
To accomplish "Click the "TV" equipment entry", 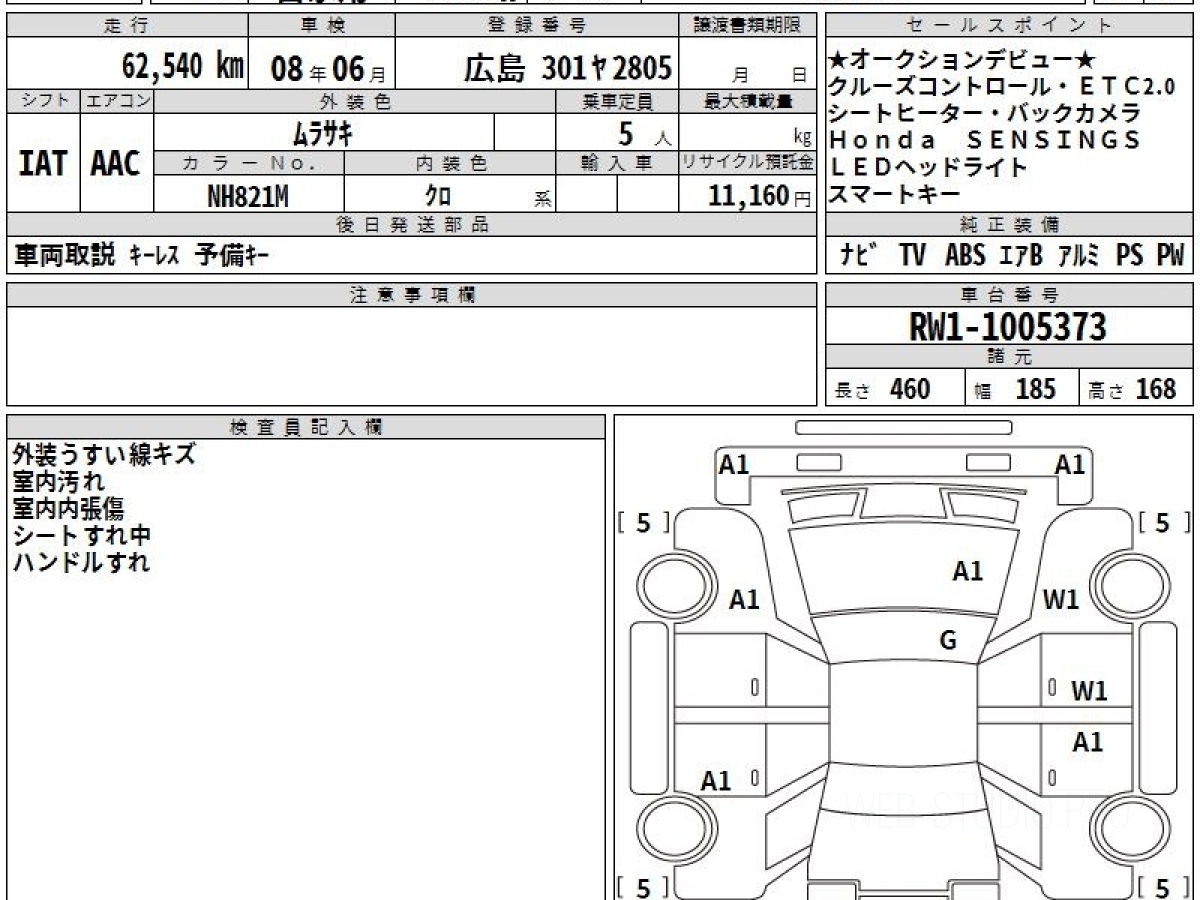I will pyautogui.click(x=911, y=256).
